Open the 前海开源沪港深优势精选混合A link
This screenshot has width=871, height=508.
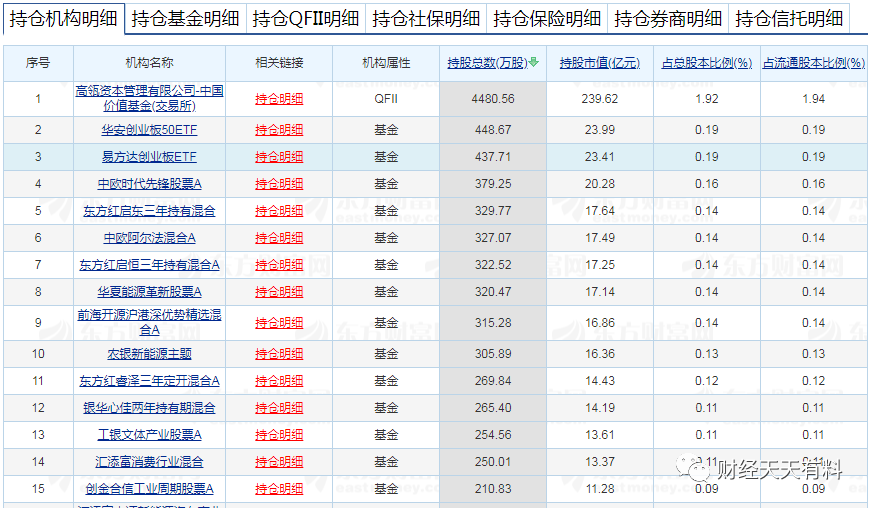pos(149,323)
